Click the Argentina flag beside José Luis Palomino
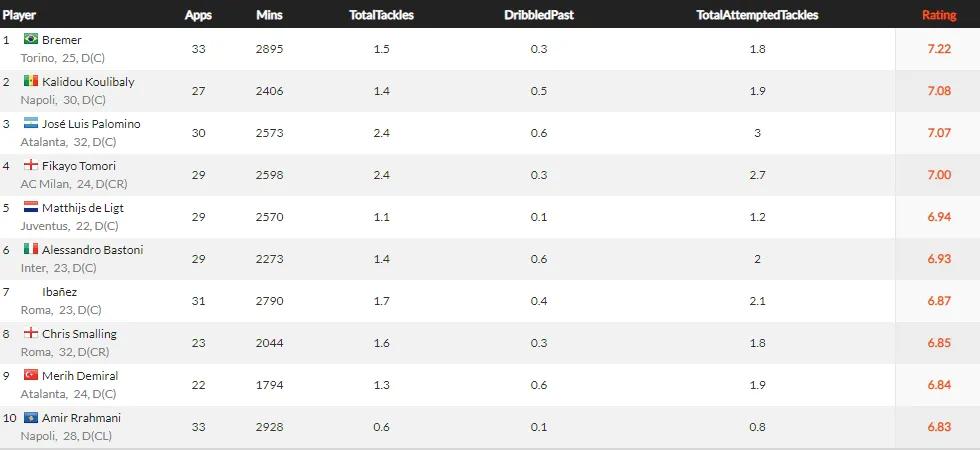Image resolution: width=980 pixels, height=450 pixels. [x=30, y=123]
